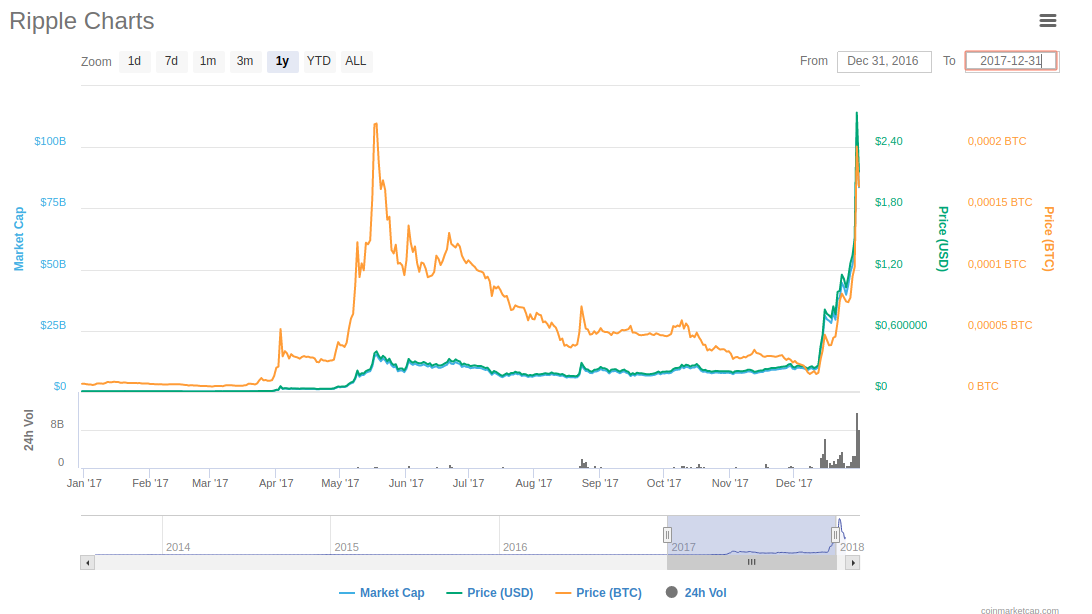Screen dimensions: 1092x614
Task: Click the $50B market cap axis label
Action: click(53, 265)
